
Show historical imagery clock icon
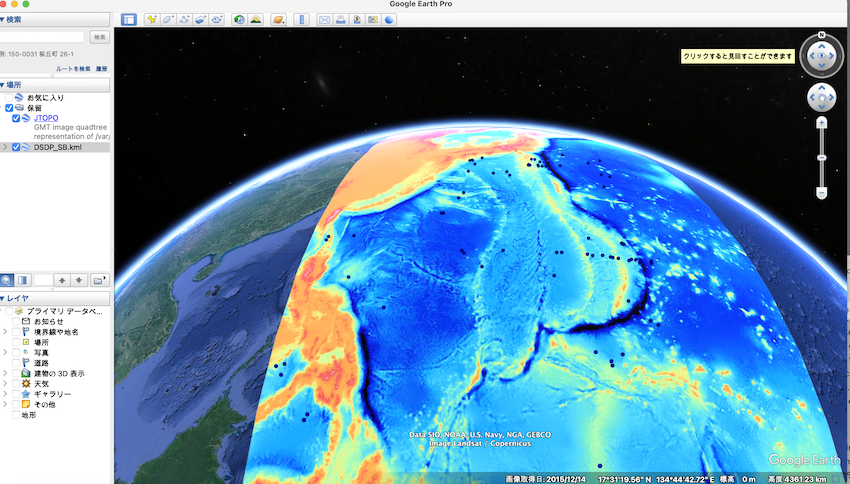tap(239, 20)
